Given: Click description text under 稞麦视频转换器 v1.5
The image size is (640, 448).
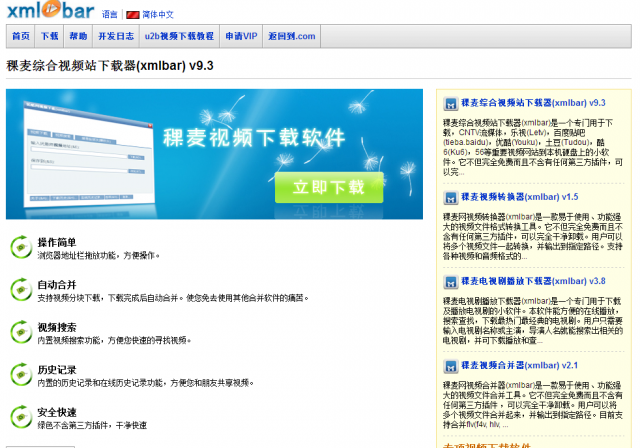Looking at the screenshot, I should point(533,237).
